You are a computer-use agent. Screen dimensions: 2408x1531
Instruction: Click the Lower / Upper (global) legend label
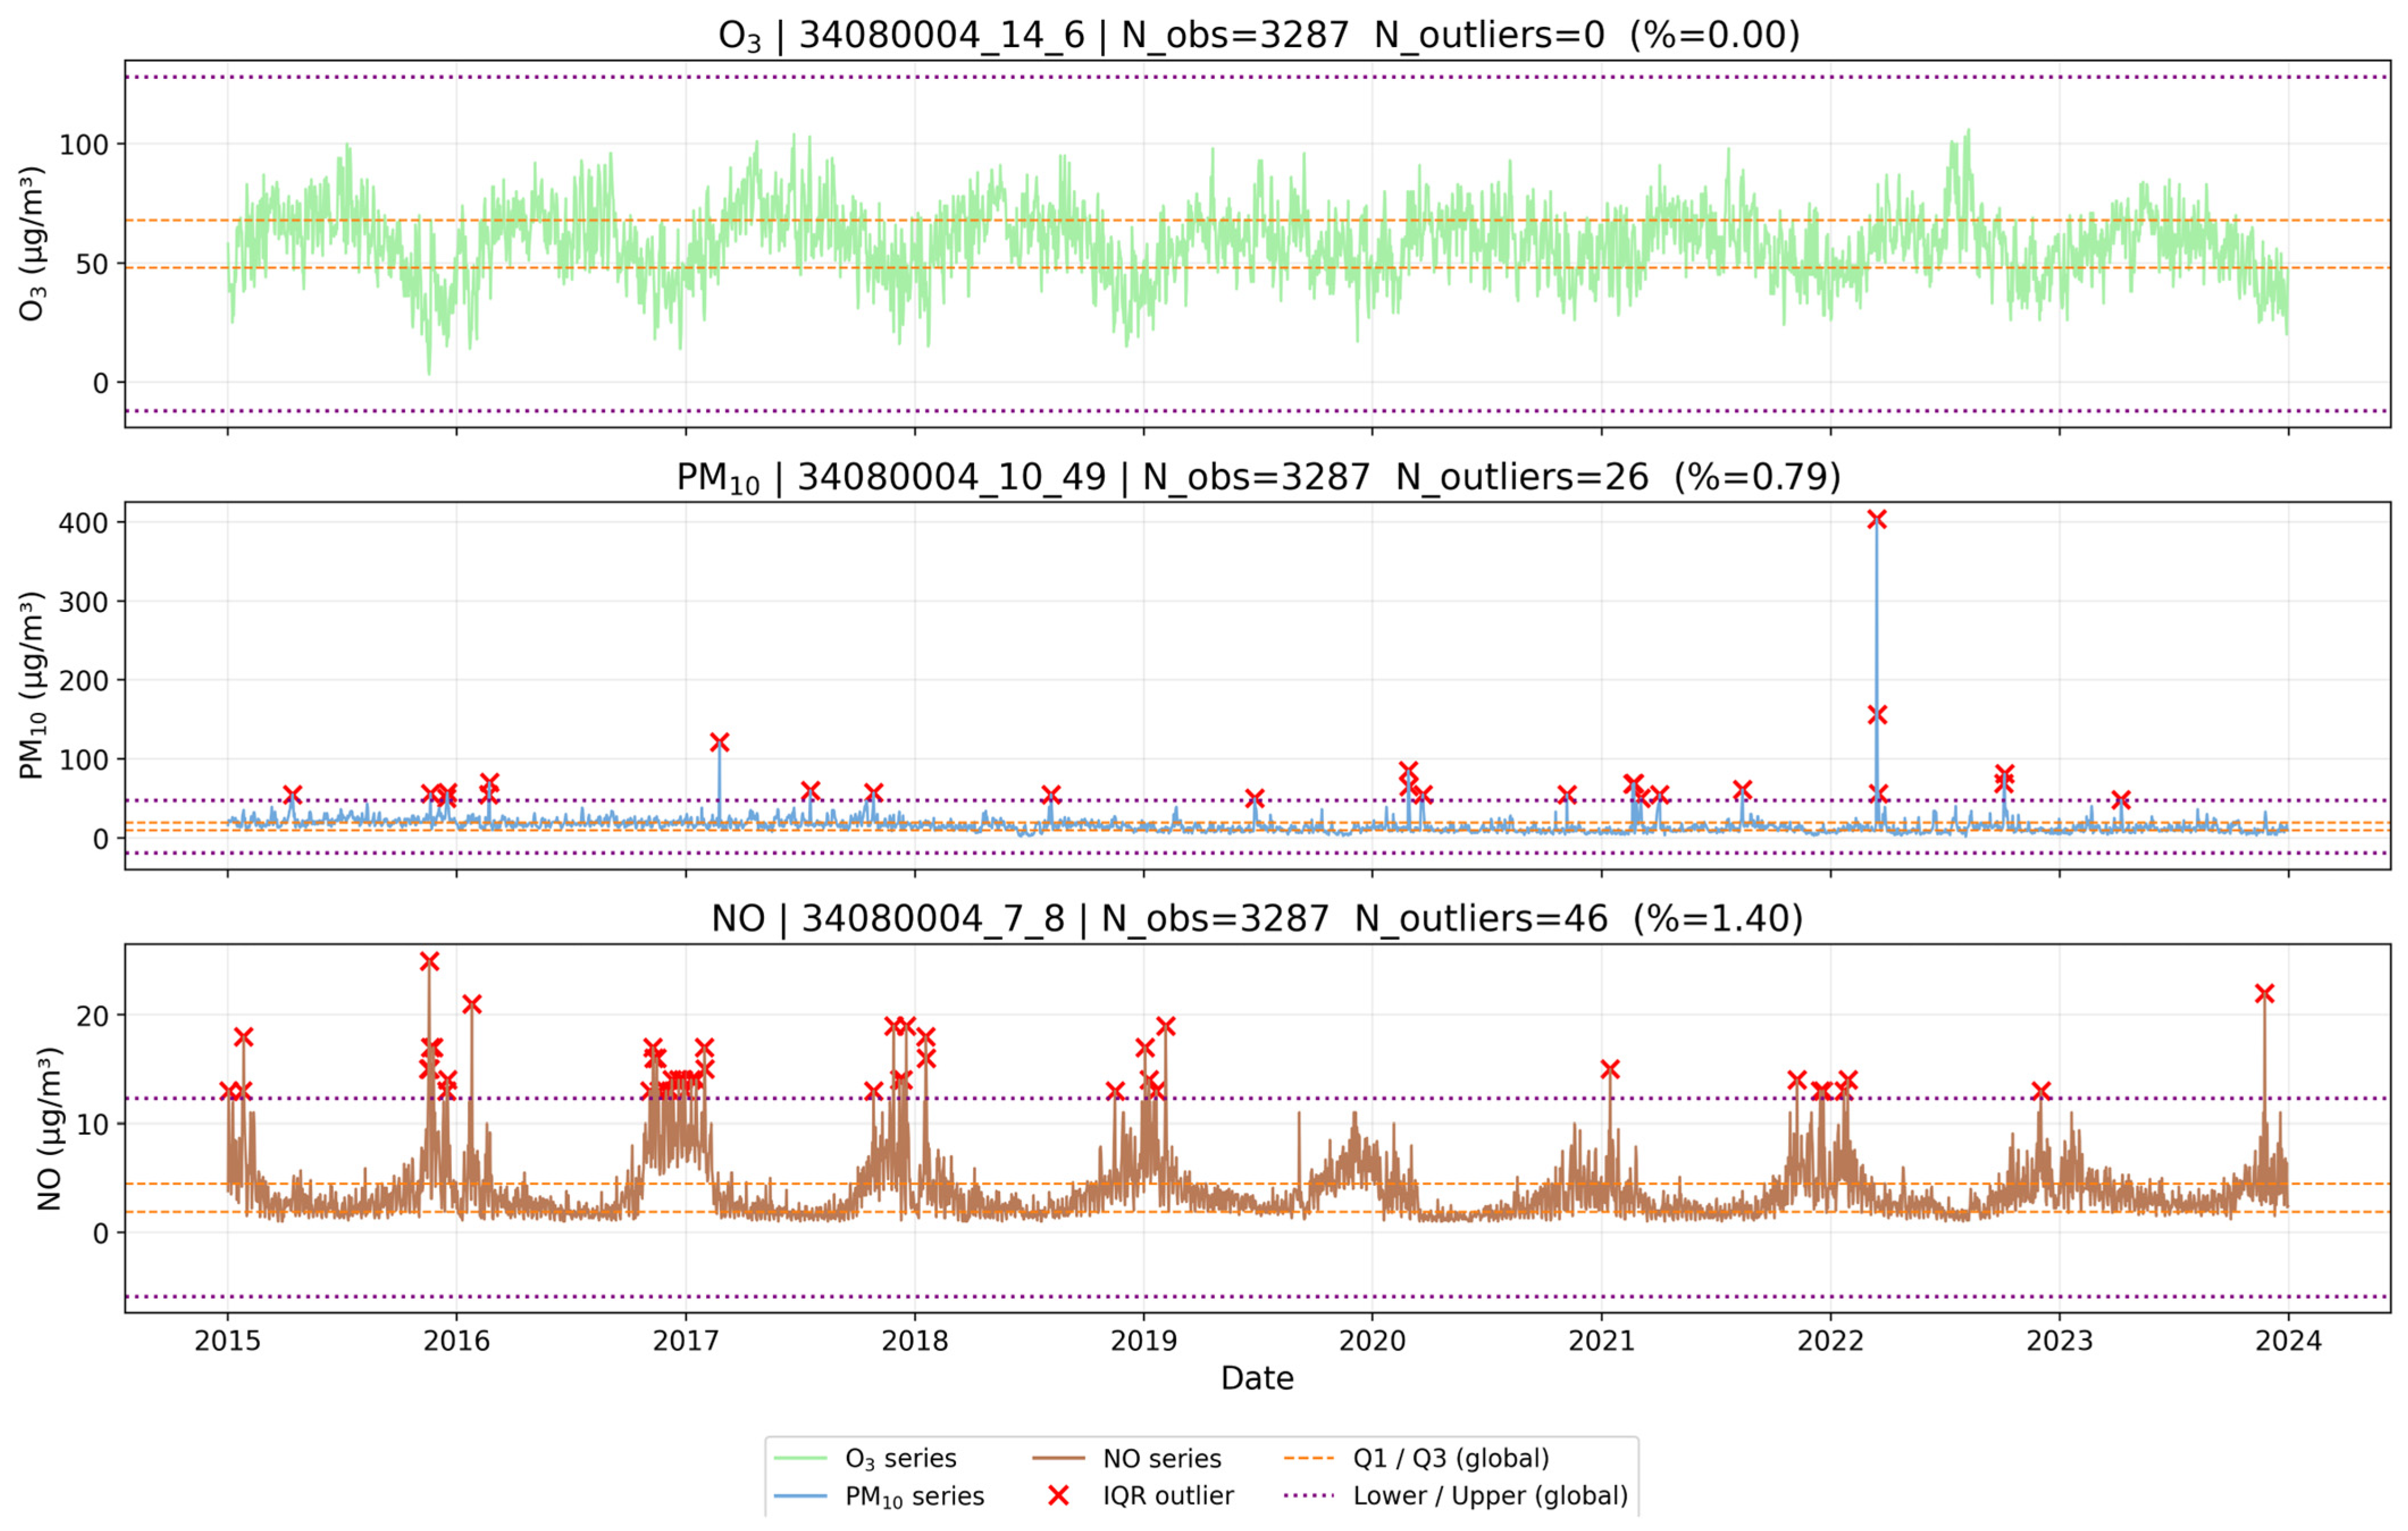pos(1490,1496)
